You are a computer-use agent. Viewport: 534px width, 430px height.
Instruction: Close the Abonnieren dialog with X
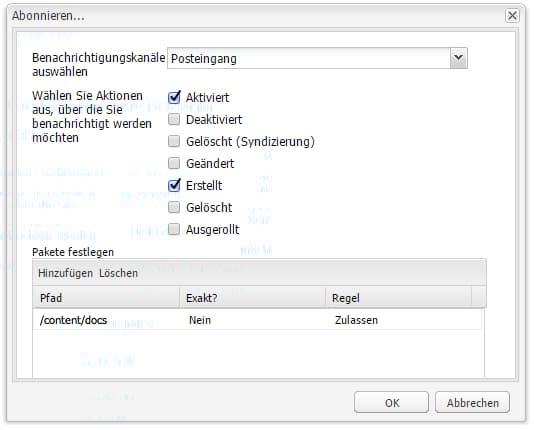512,16
